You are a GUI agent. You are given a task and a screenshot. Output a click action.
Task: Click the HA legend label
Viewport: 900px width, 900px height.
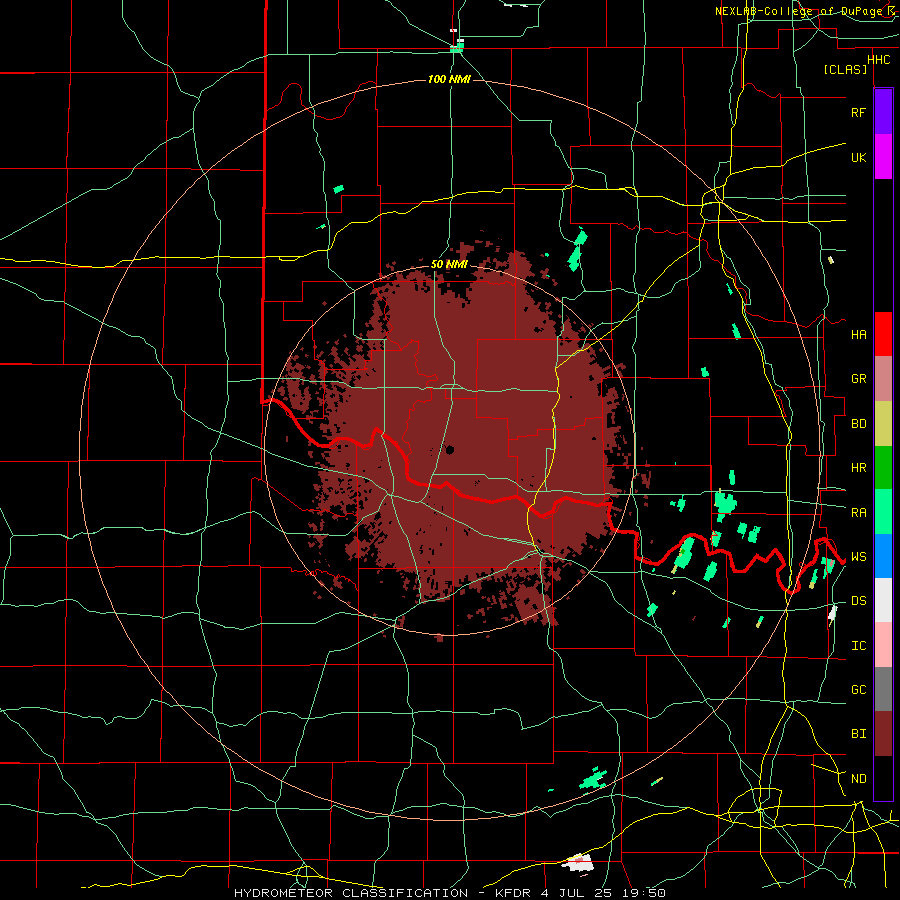tap(858, 335)
